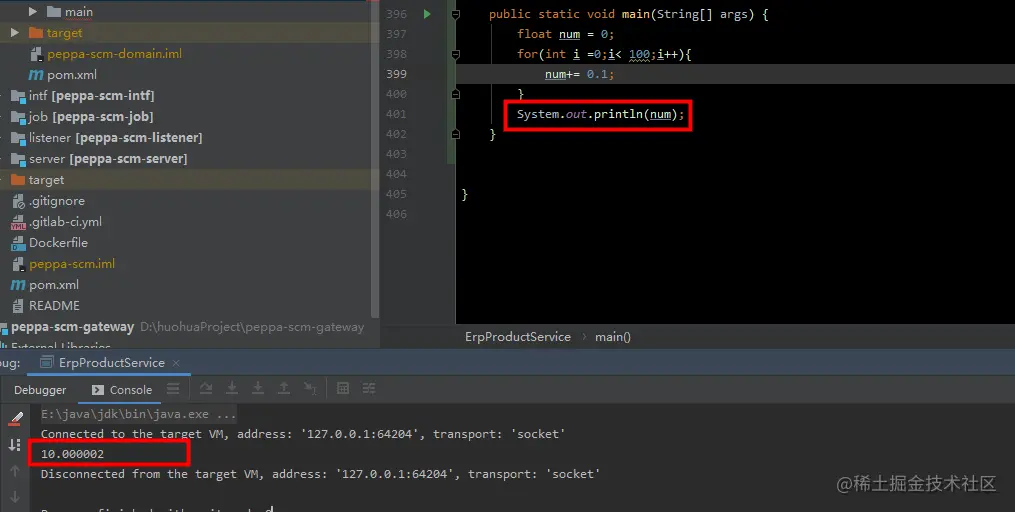
Task: Click the E:\java\jdk\bin\java.exe command line
Action: pos(139,414)
